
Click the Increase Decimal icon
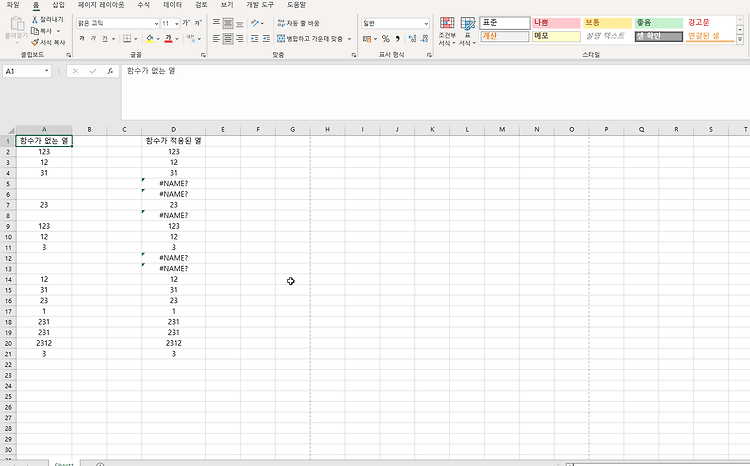pos(412,39)
